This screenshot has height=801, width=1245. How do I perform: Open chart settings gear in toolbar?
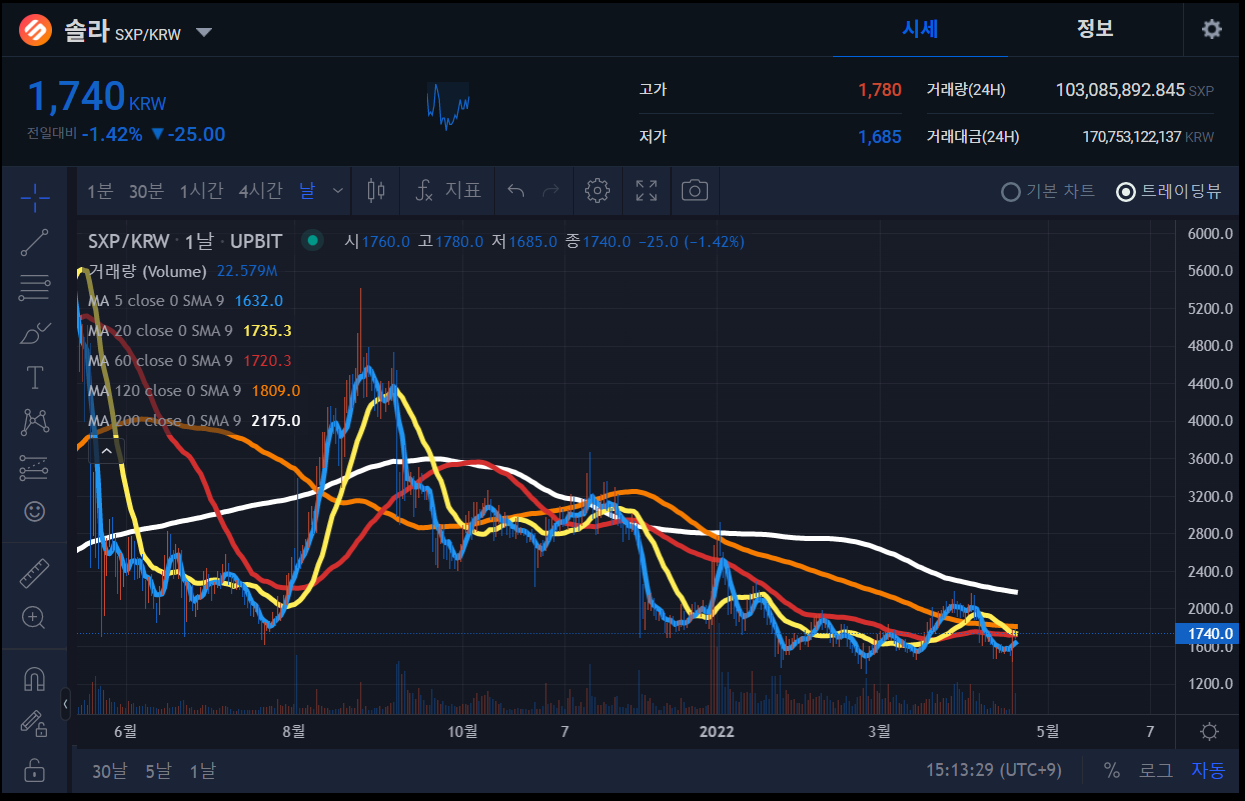(x=597, y=190)
